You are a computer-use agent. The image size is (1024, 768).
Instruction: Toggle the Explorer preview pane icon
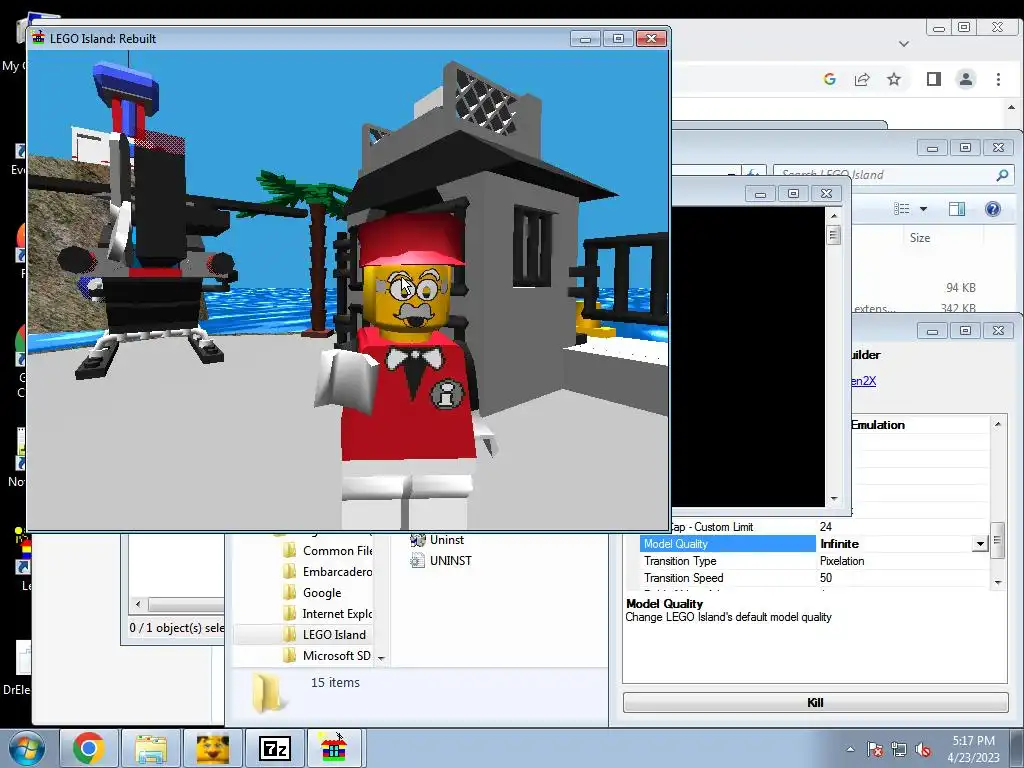pos(957,209)
